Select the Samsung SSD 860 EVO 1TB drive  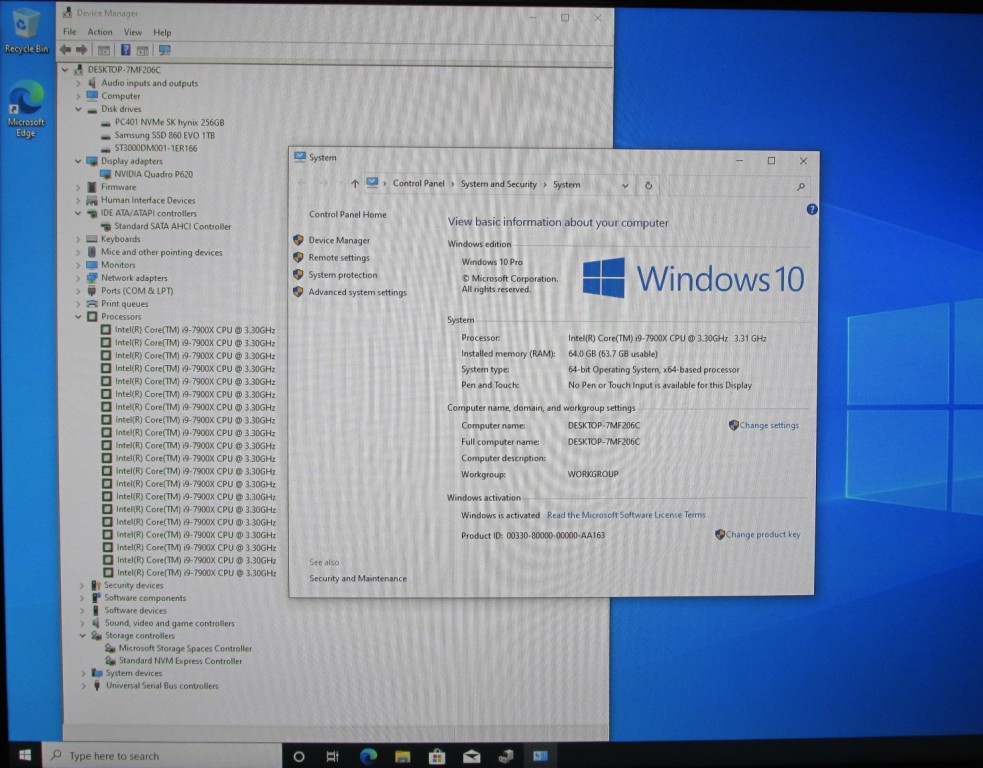[165, 135]
